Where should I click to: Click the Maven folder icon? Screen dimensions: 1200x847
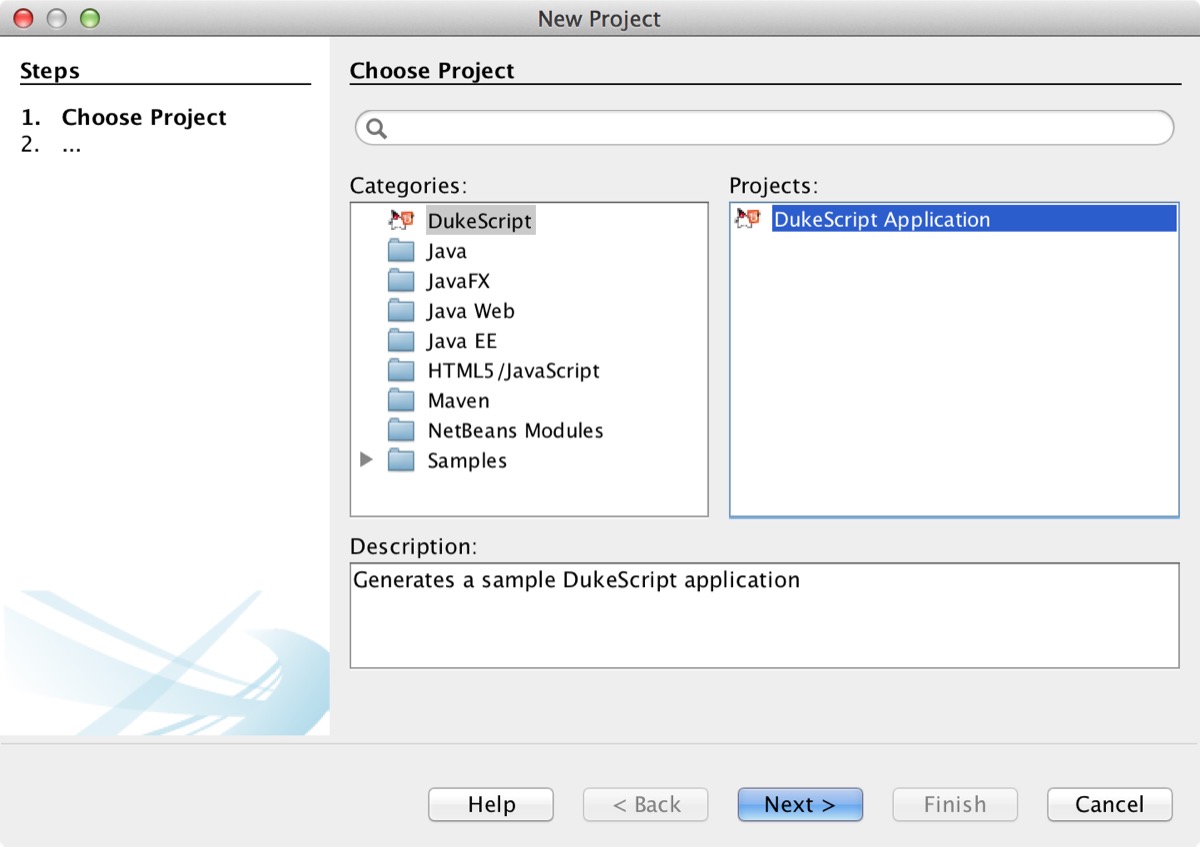(401, 400)
